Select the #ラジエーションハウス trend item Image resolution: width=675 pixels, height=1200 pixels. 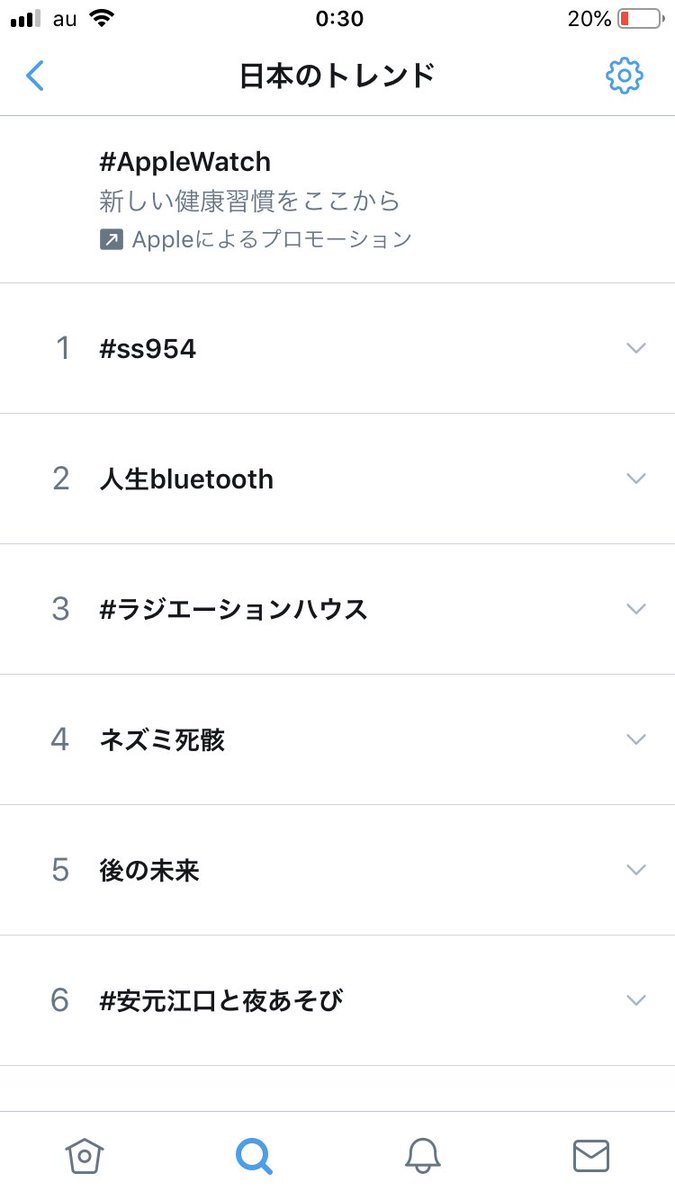[234, 609]
